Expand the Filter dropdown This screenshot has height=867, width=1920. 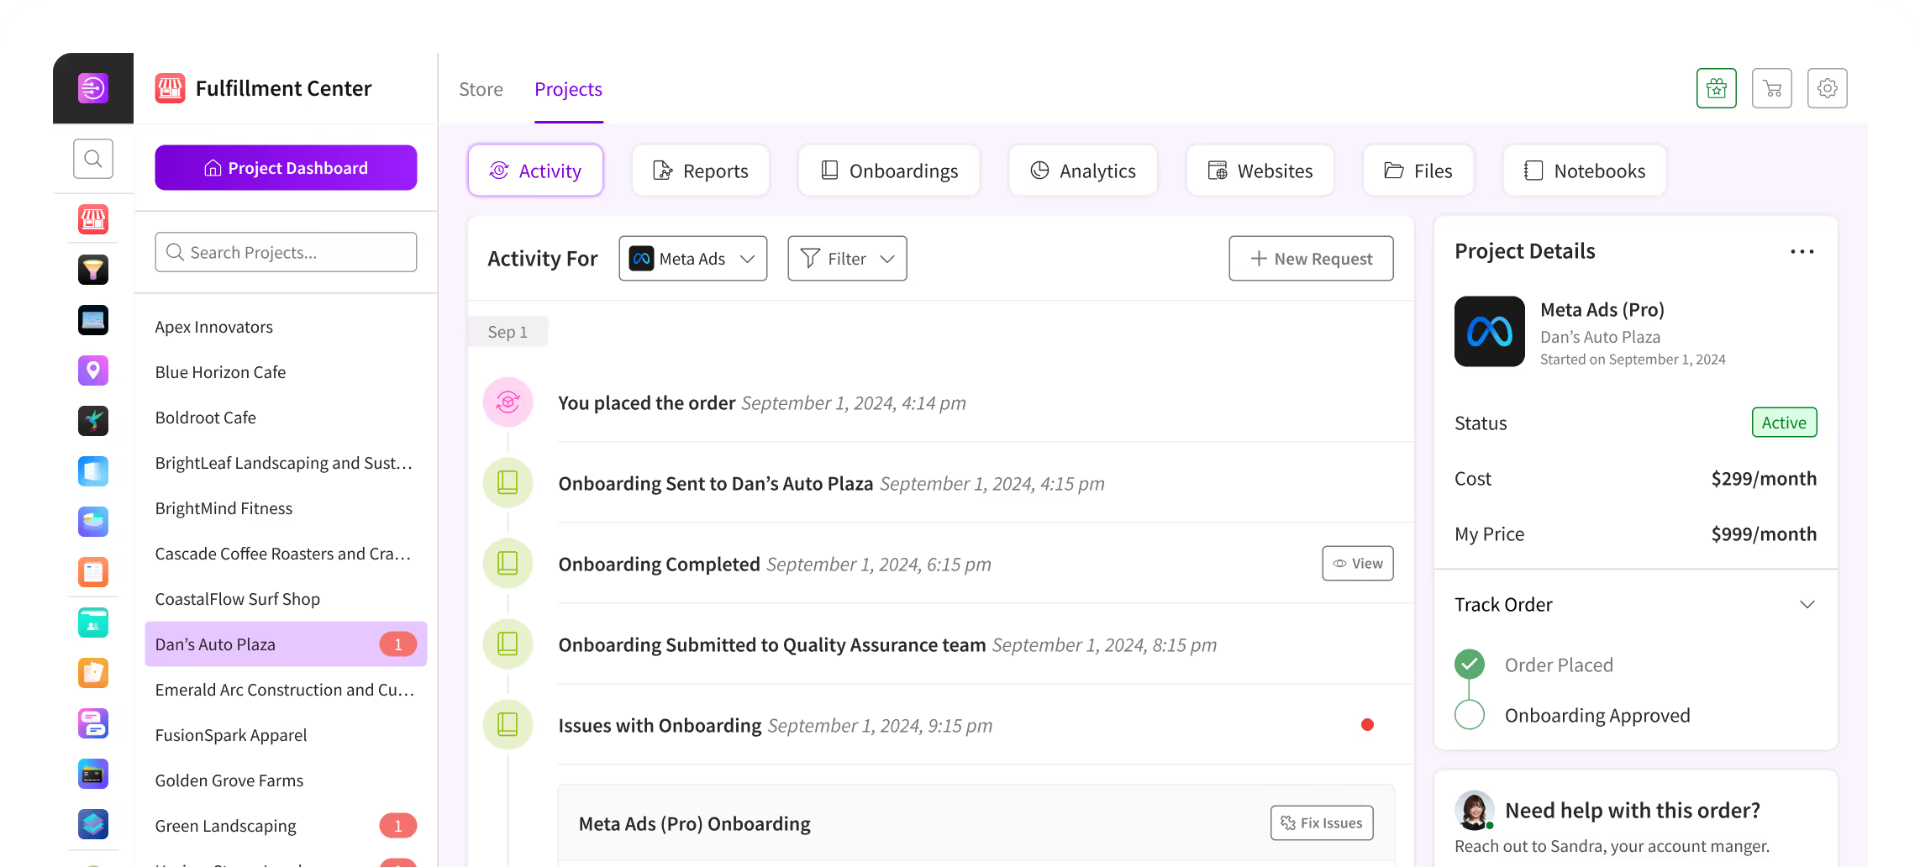pos(847,259)
